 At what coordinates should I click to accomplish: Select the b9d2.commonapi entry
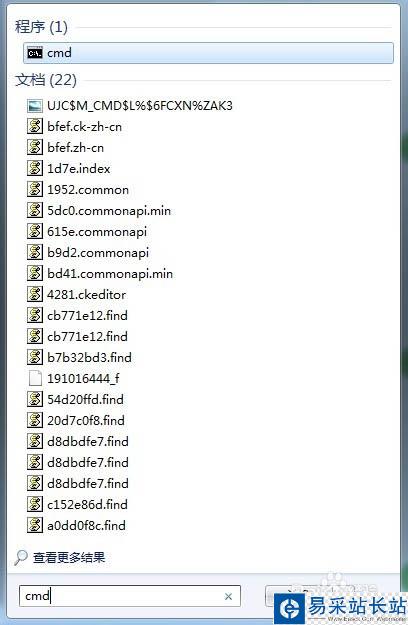[98, 252]
